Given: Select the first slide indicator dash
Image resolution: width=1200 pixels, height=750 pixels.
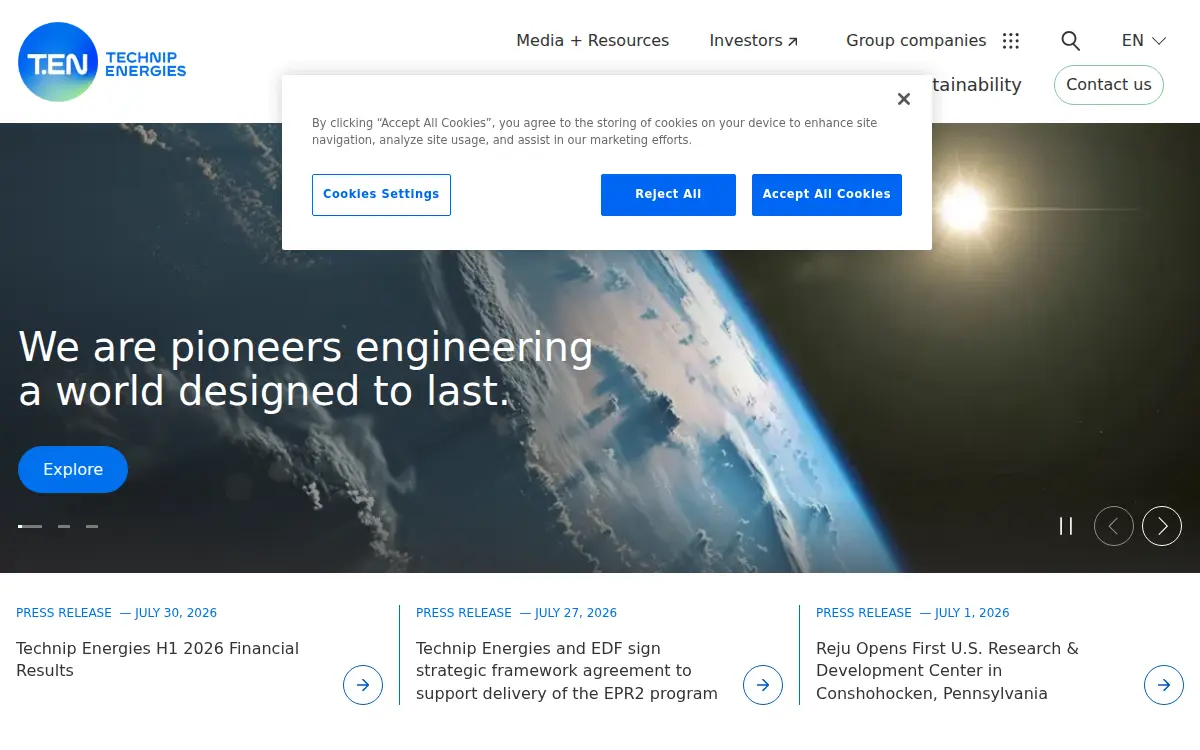Looking at the screenshot, I should (x=30, y=526).
